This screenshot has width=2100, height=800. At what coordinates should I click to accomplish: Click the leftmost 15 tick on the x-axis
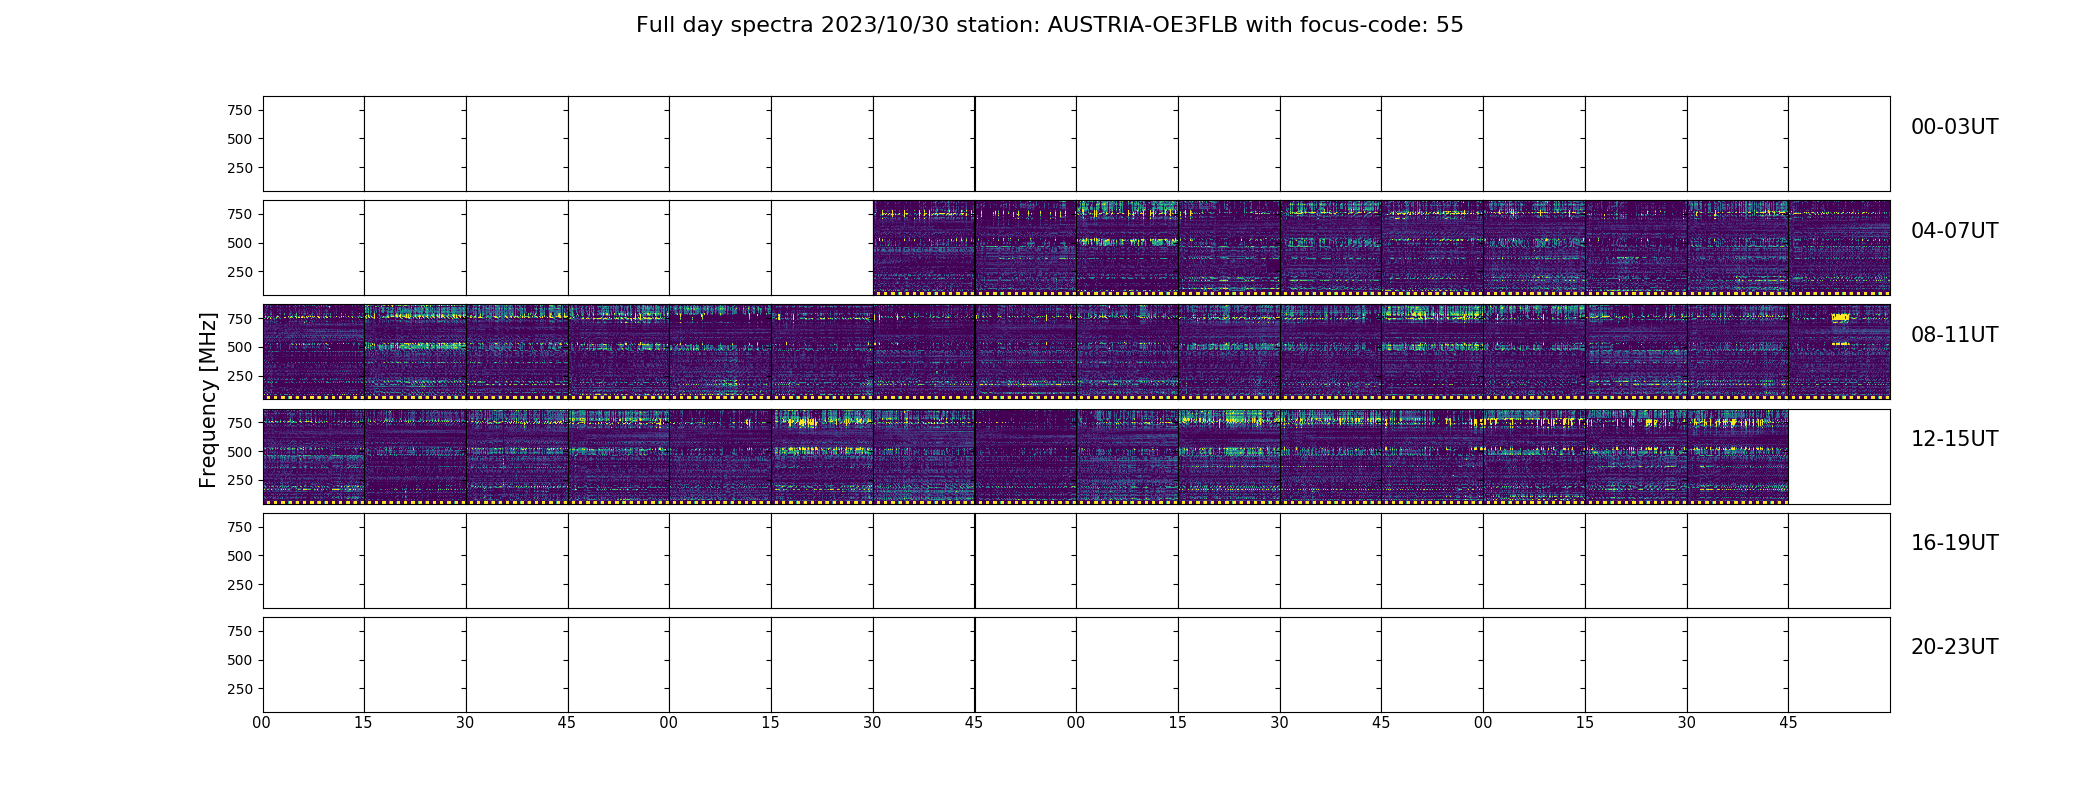coord(363,723)
